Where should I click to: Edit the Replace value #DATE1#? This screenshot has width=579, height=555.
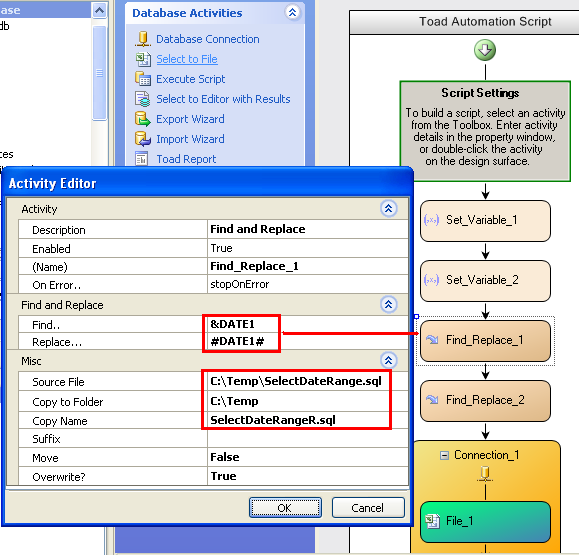click(308, 341)
